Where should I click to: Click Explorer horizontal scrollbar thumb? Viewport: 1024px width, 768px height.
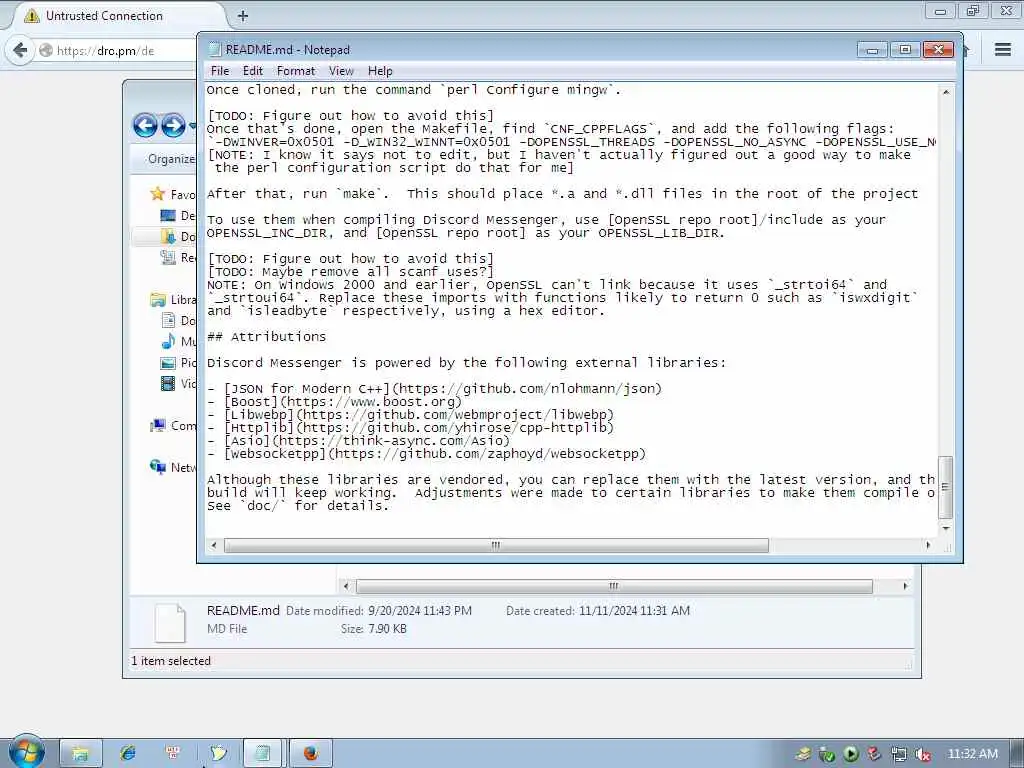click(x=615, y=586)
